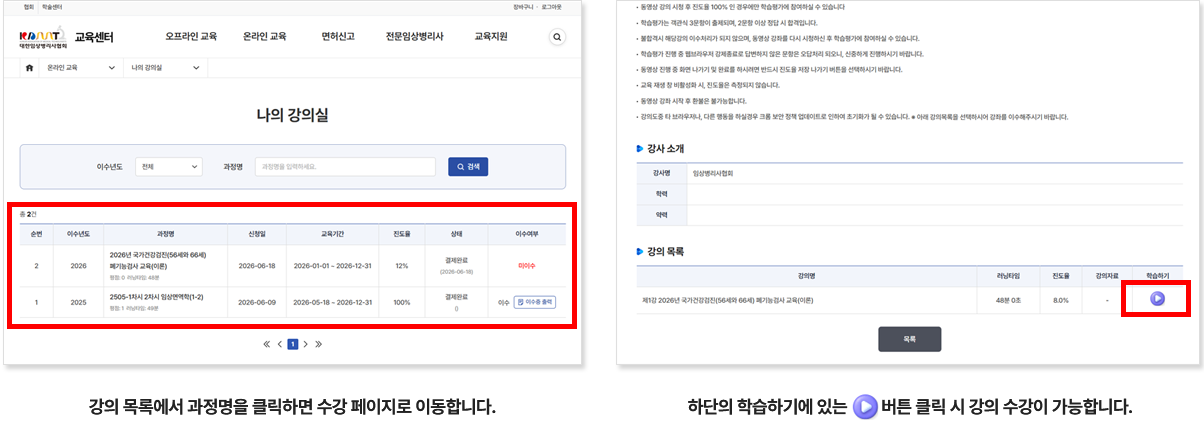
Task: Click the 로그아웃 link
Action: tap(551, 7)
